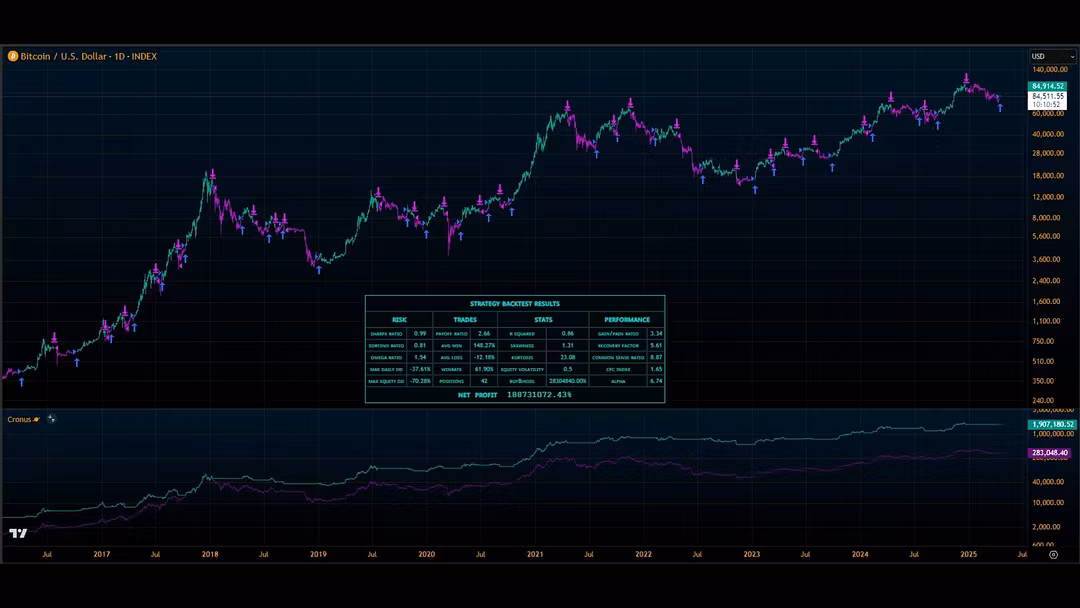Screen dimensions: 1080x608
Task: Click the Bitcoin symbol logo icon
Action: 13,57
